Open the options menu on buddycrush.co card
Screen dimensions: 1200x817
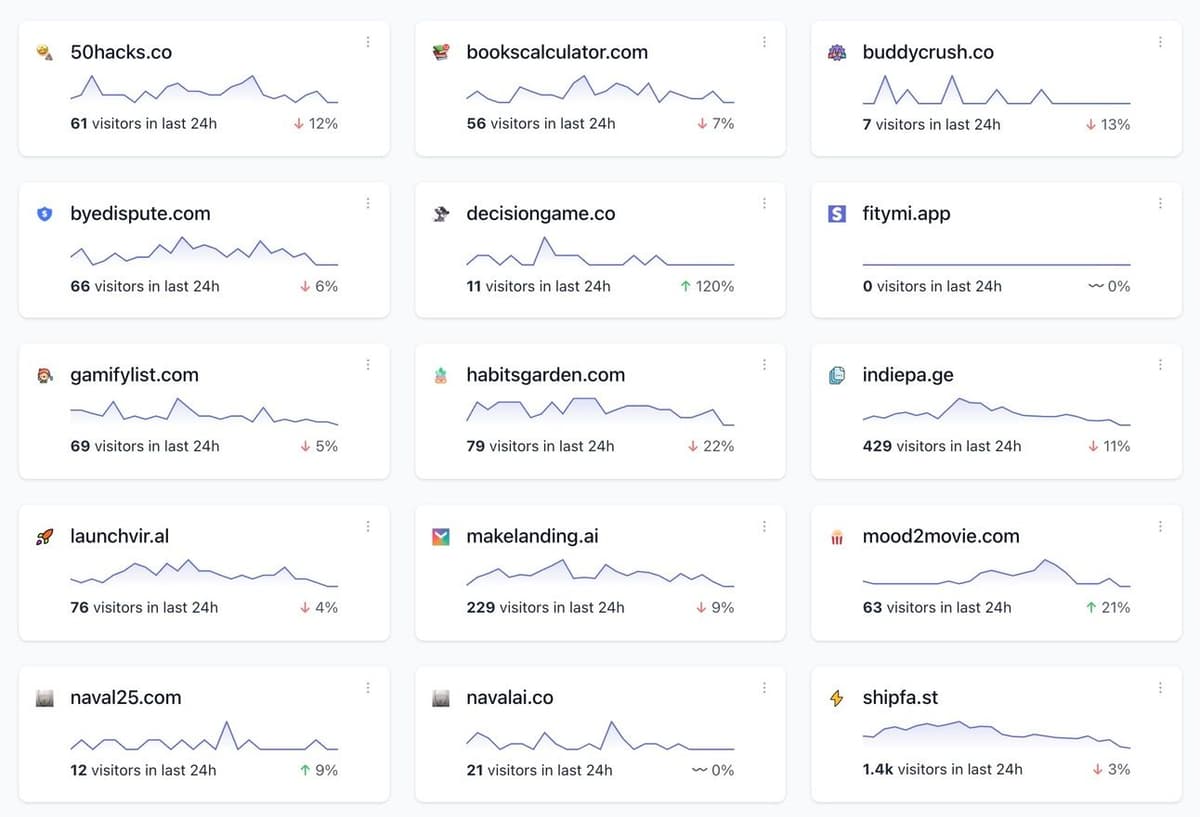point(1160,42)
